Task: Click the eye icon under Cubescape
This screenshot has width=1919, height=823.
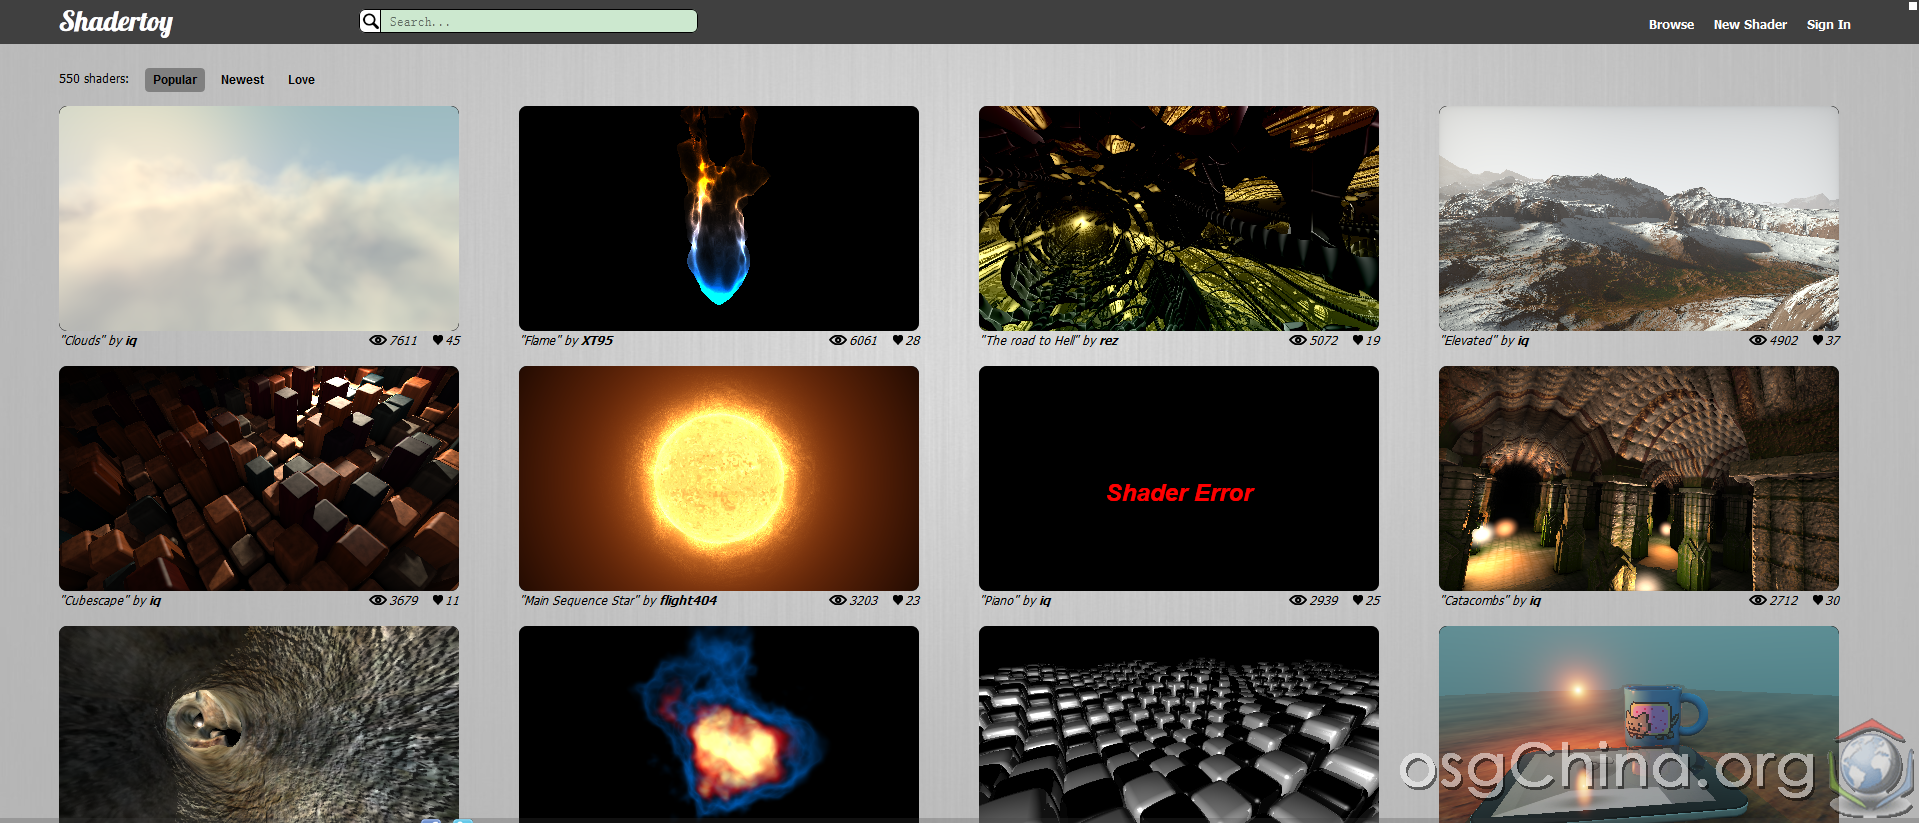Action: [378, 600]
